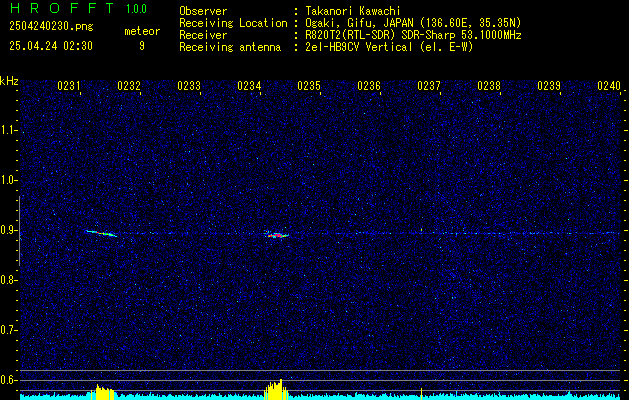
Task: Click the observer name Takanori Kawachi
Action: (353, 11)
